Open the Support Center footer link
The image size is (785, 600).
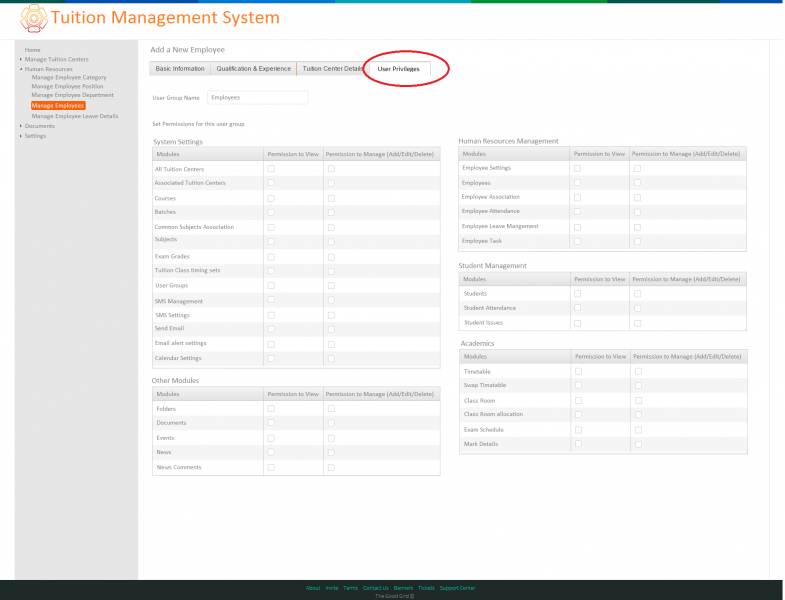(458, 588)
